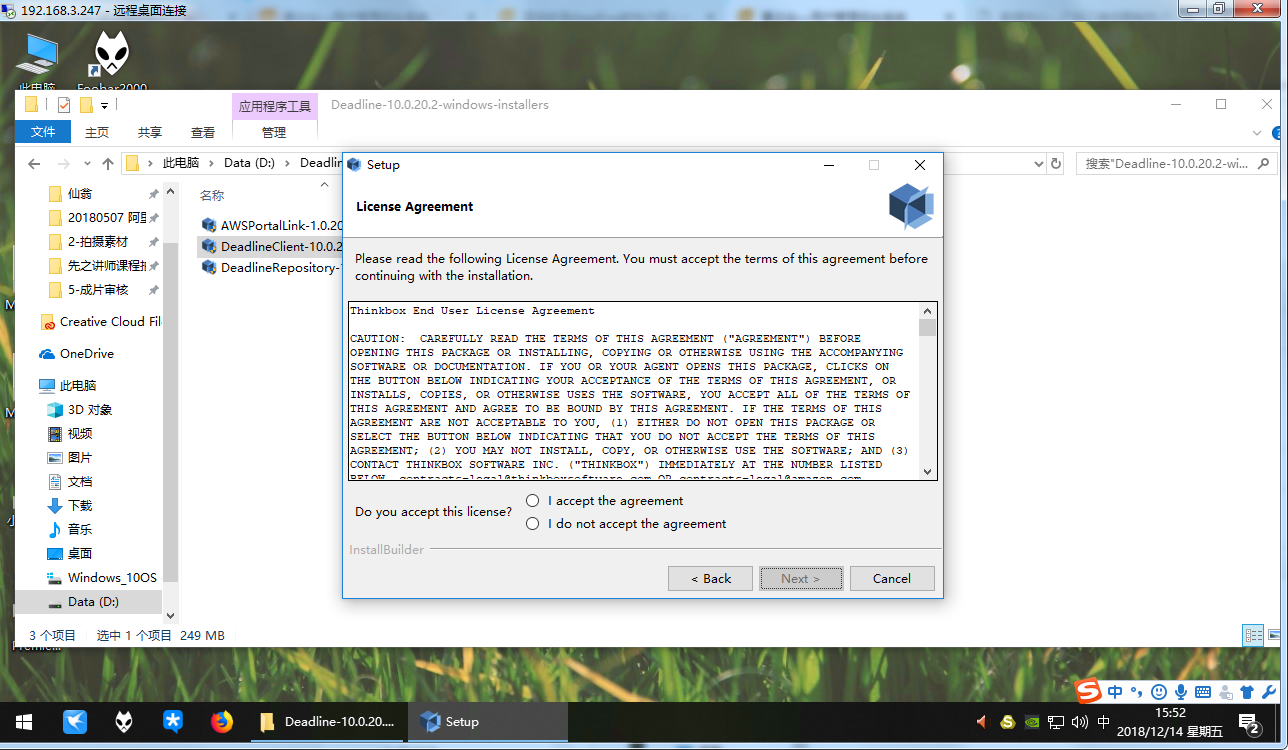Click the 应用程序工具 contextual tab header
1288x750 pixels.
[x=275, y=106]
